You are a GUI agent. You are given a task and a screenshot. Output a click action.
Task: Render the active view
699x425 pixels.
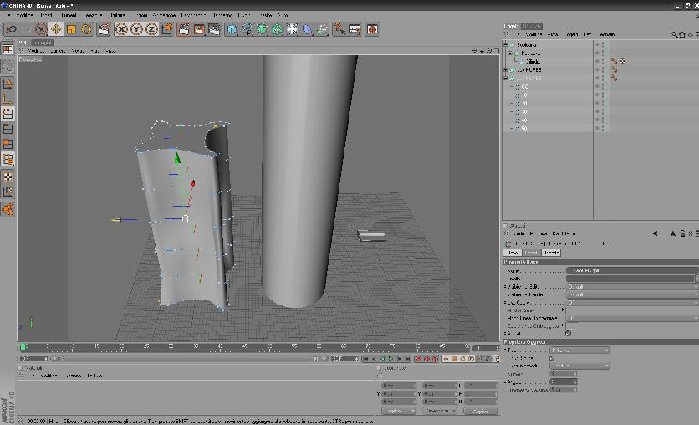coord(184,29)
